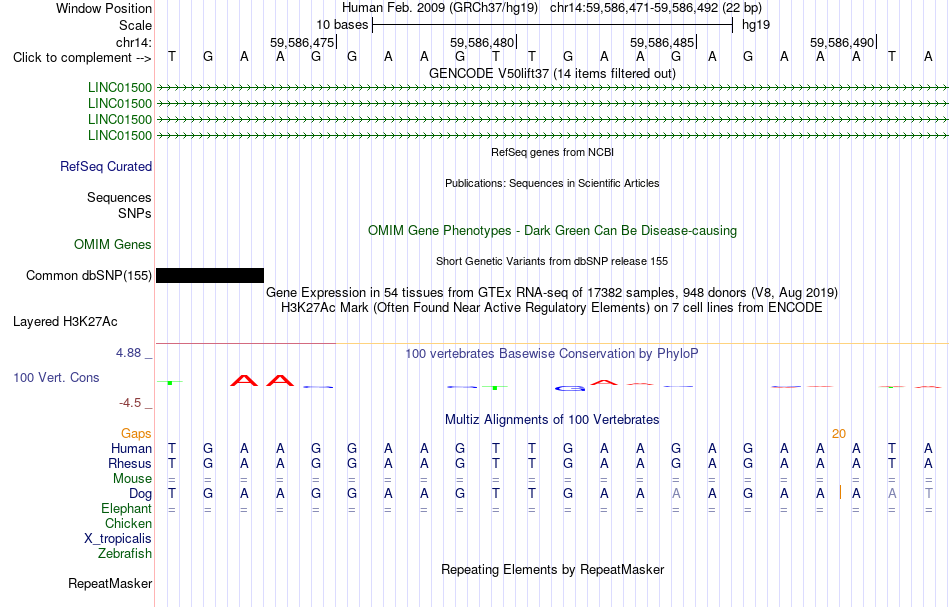Click the 59,586,490 coordinate marker
950x607 pixels.
842,42
